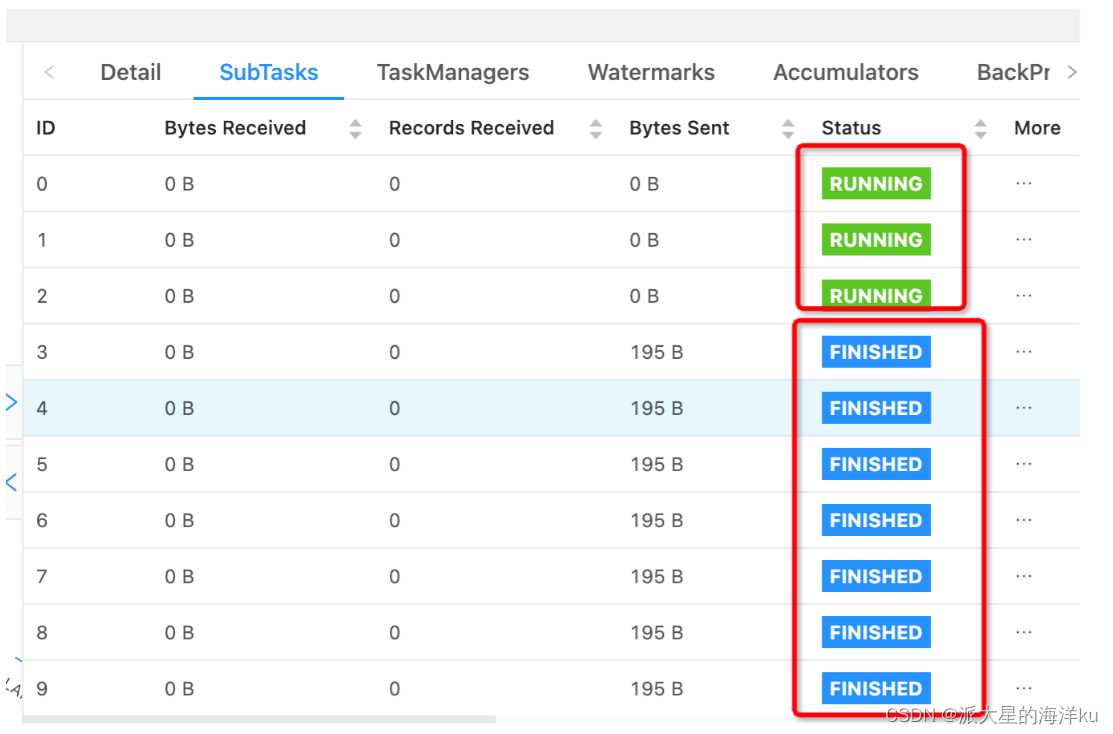The height and width of the screenshot is (734, 1113).
Task: Open More menu for subtask 4
Action: (x=1023, y=407)
